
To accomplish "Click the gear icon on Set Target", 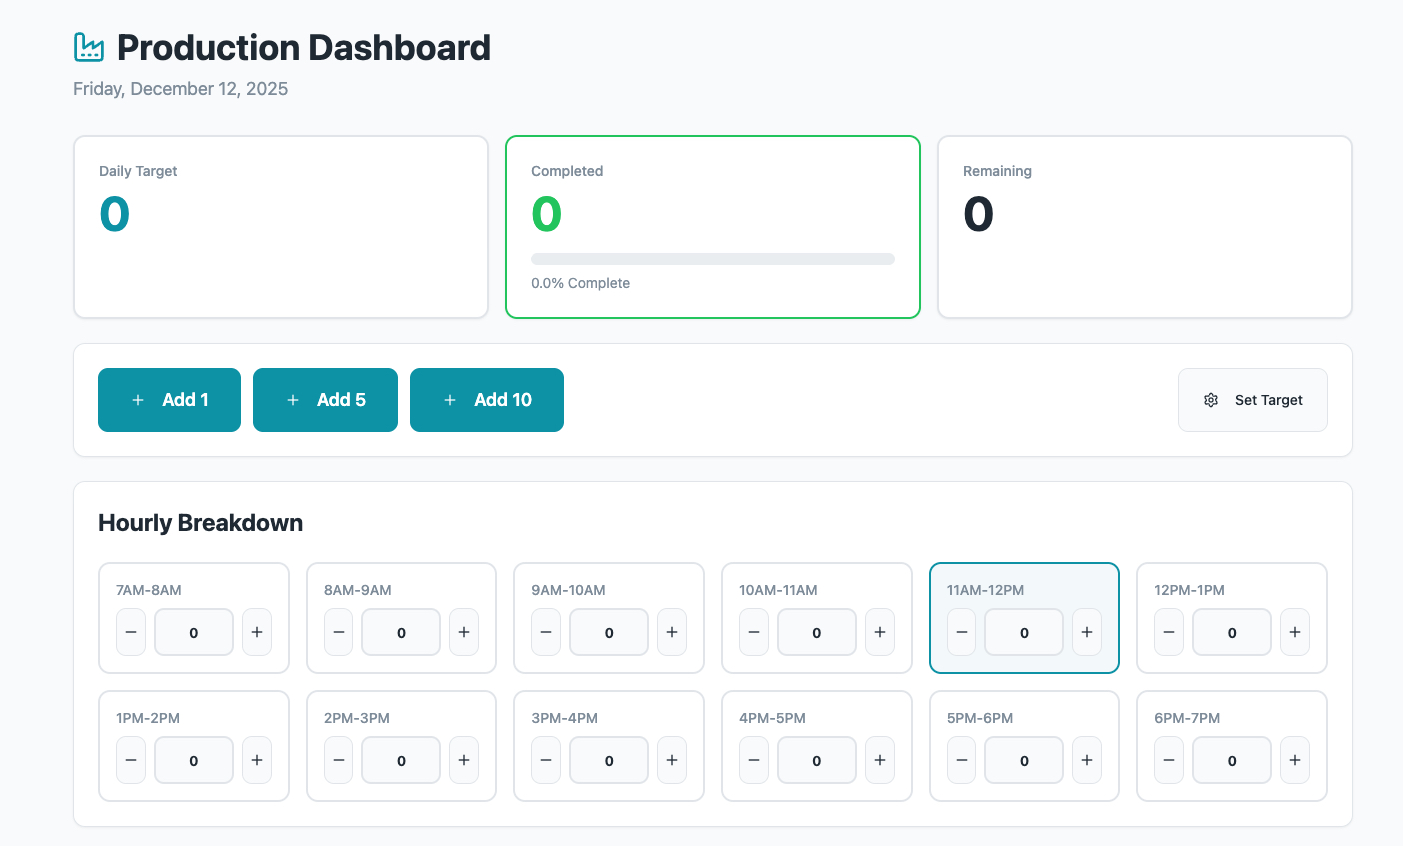I will click(x=1211, y=399).
